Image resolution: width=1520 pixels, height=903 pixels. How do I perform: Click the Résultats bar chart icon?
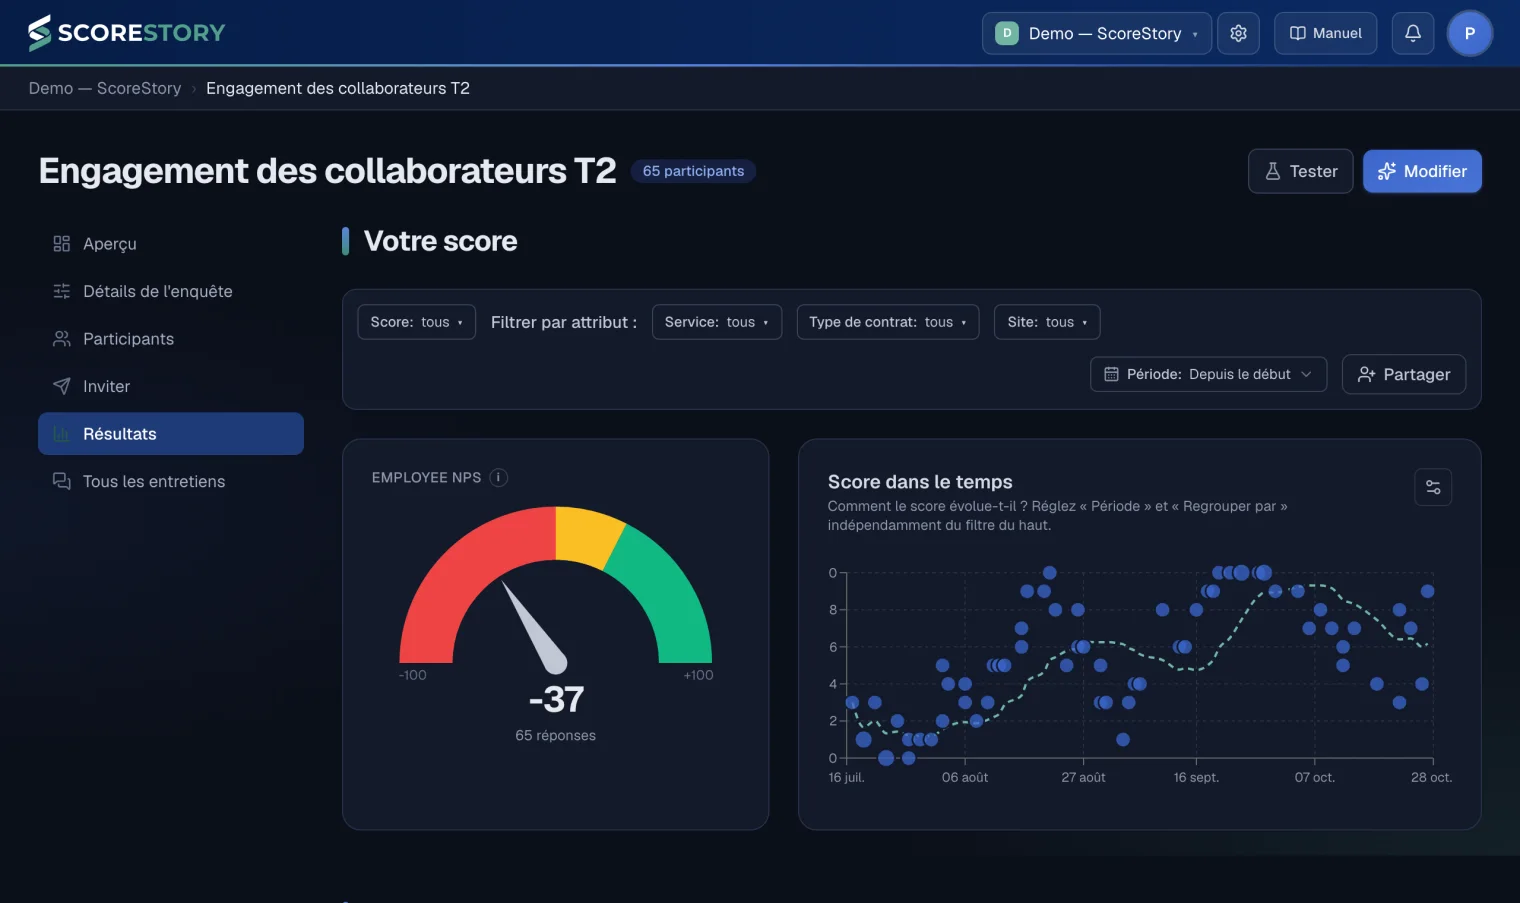click(62, 434)
